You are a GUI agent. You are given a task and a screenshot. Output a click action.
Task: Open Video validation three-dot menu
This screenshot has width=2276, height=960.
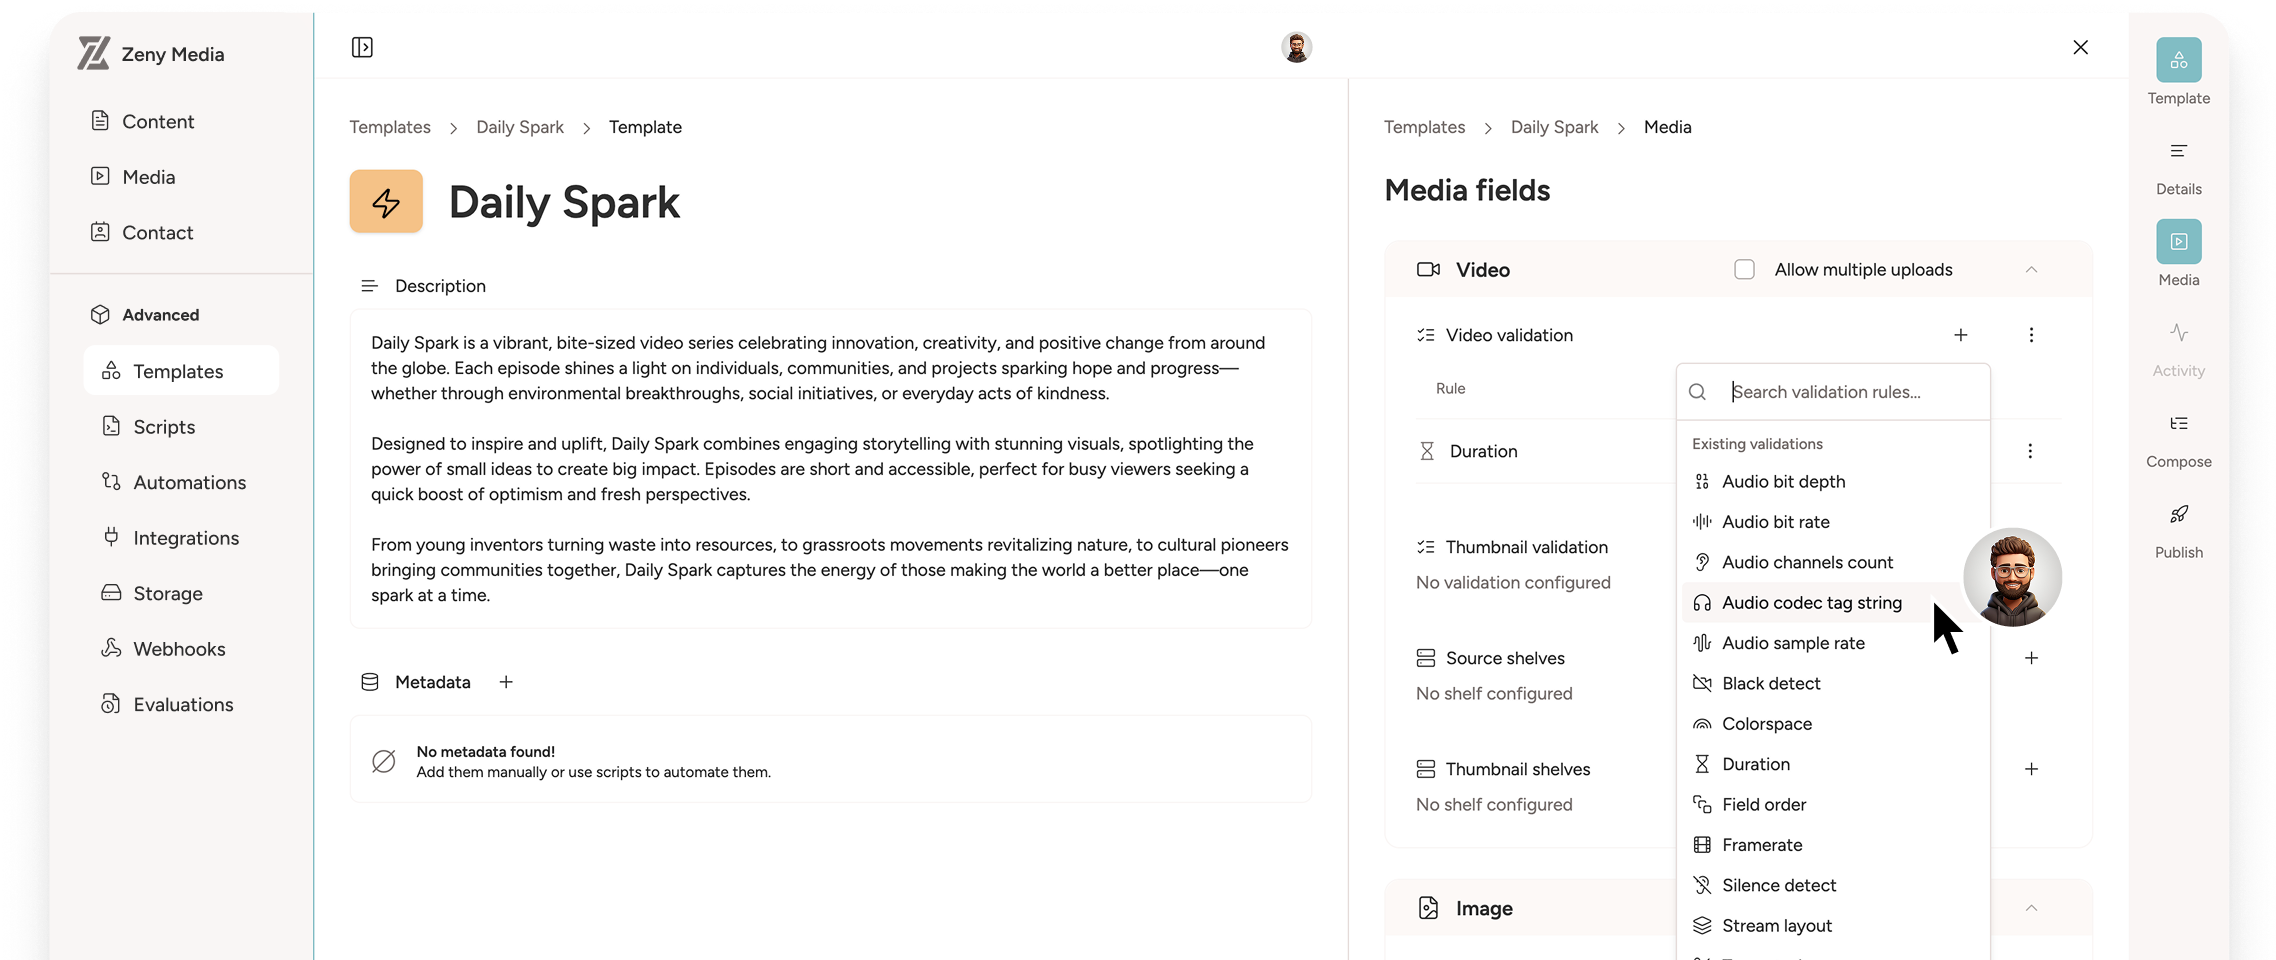click(x=2030, y=335)
